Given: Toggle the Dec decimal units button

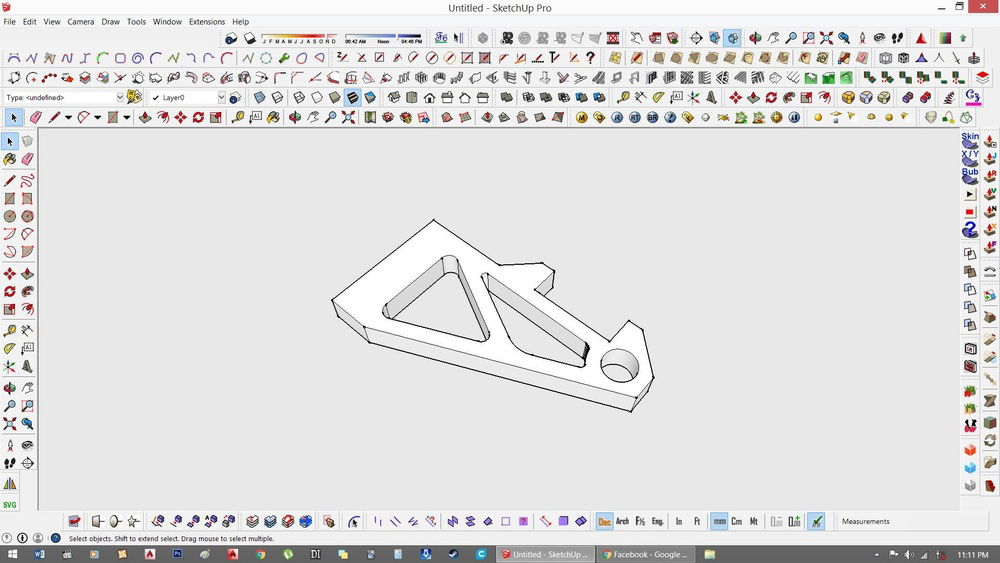Looking at the screenshot, I should coord(604,522).
